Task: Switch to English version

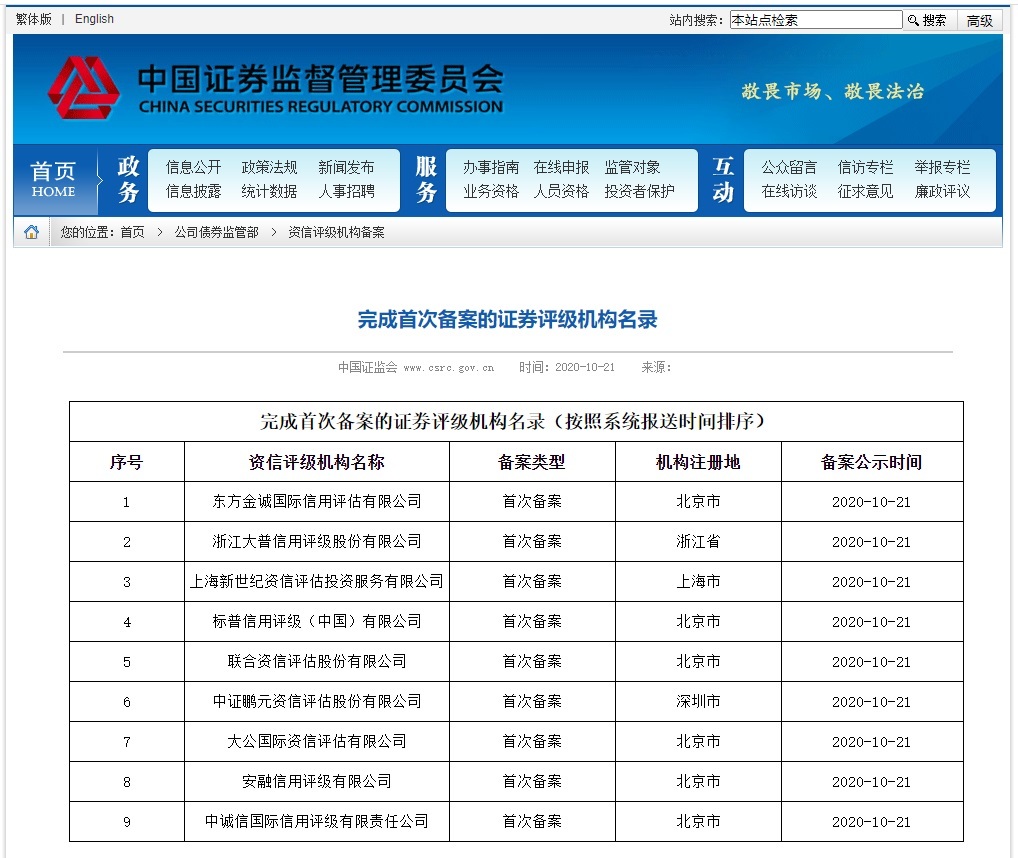Action: click(94, 19)
